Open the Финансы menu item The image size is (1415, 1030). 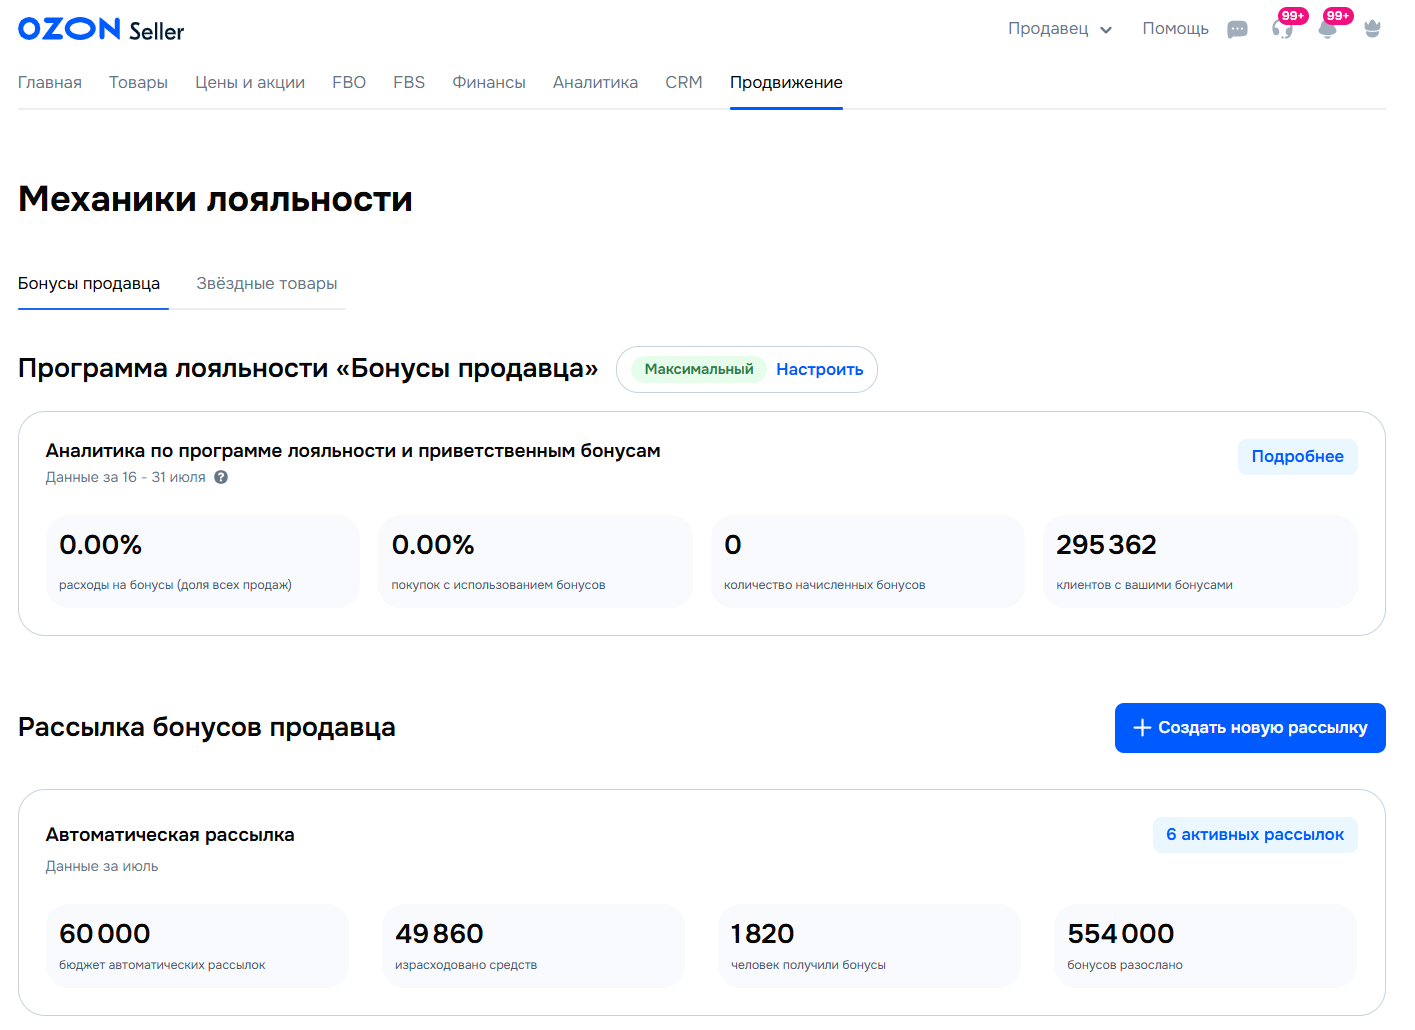(489, 82)
